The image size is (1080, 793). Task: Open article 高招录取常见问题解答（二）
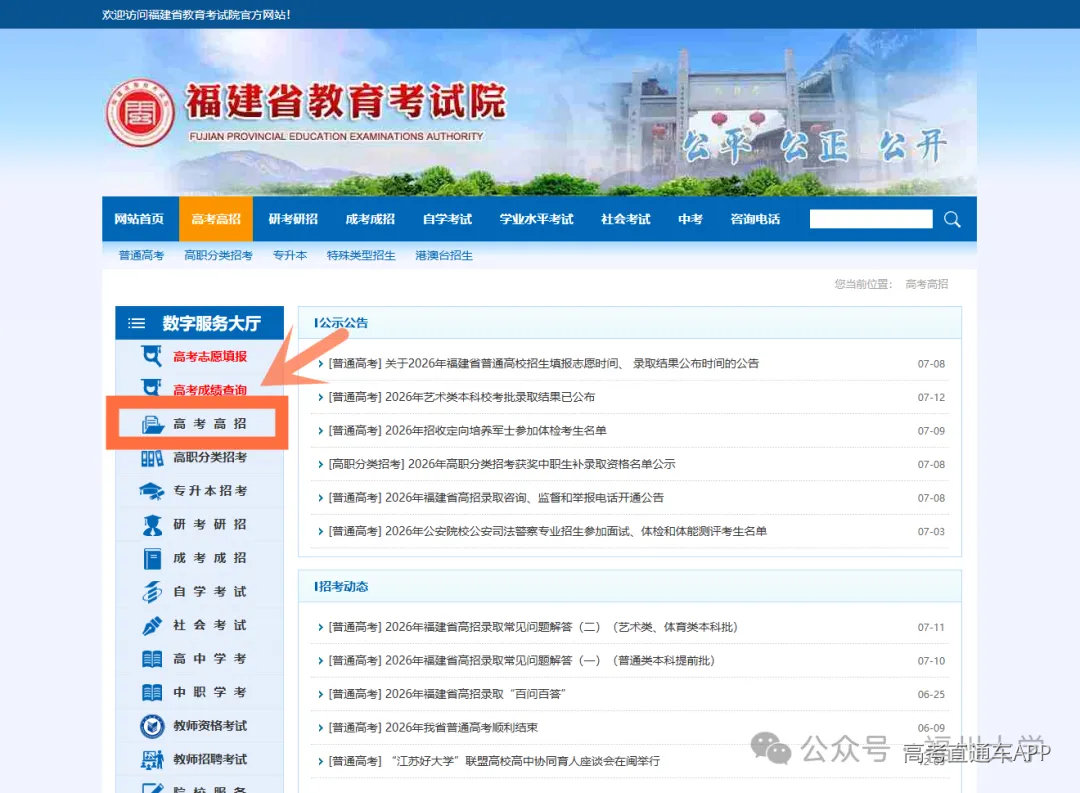[x=532, y=627]
